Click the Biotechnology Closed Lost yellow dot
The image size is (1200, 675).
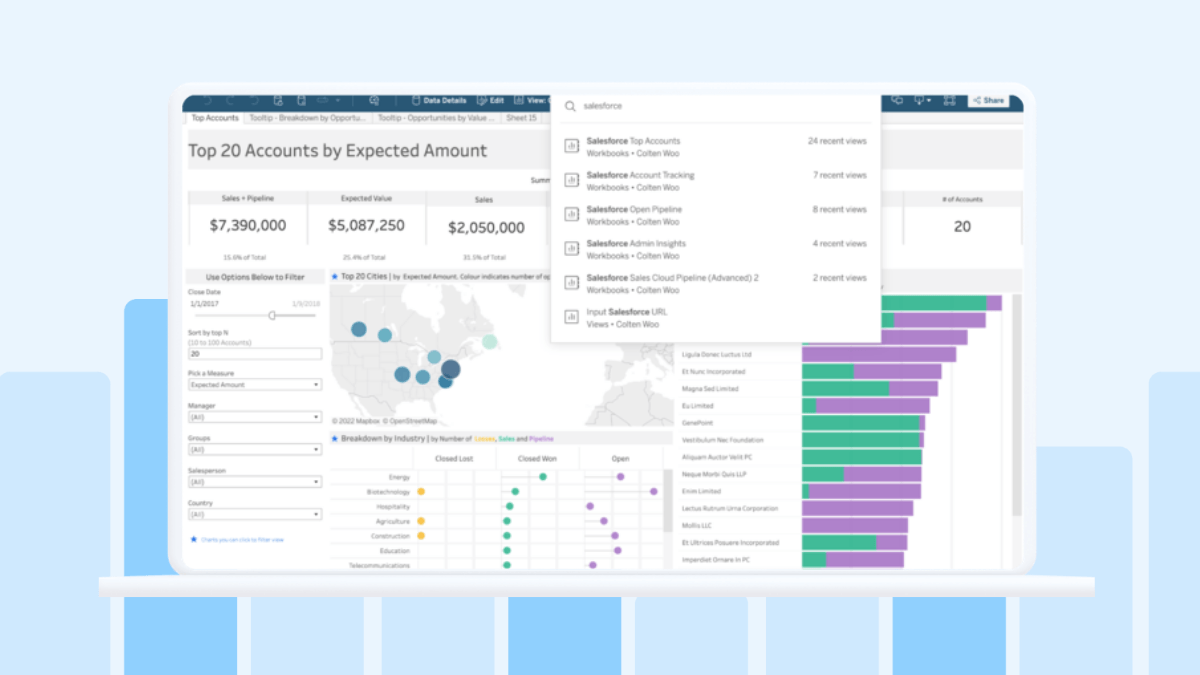(421, 492)
